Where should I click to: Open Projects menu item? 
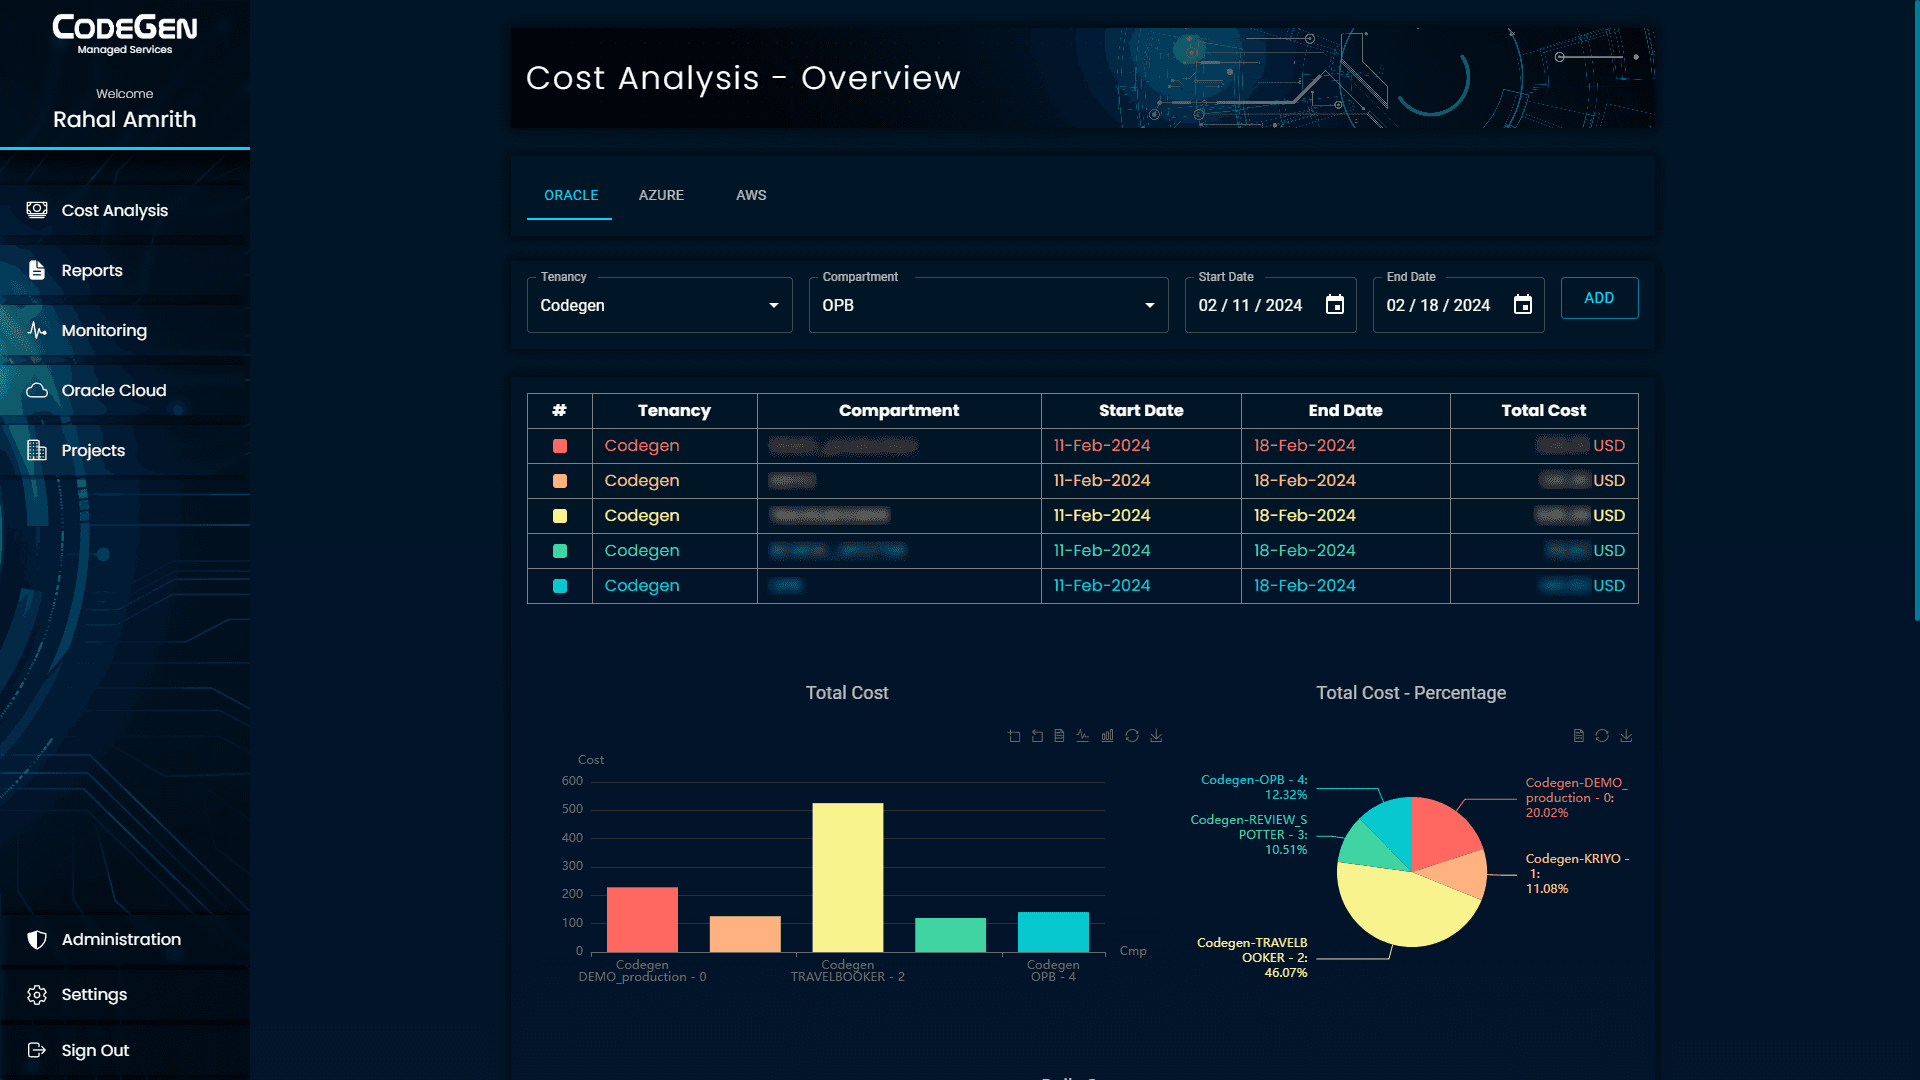[125, 450]
